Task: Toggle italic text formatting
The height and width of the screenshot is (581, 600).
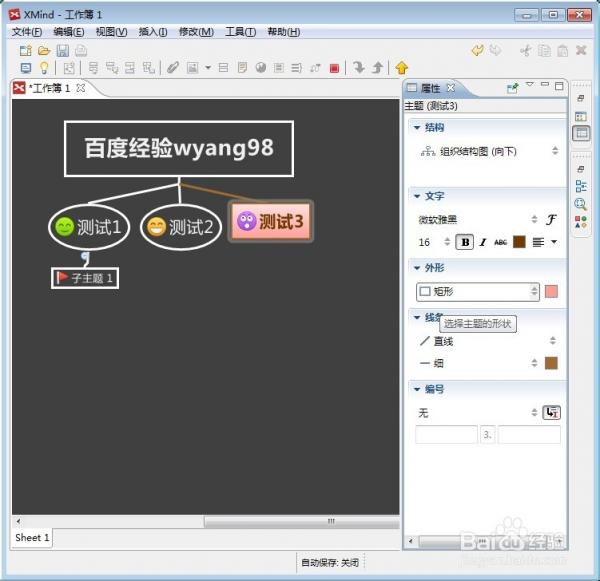Action: 483,242
